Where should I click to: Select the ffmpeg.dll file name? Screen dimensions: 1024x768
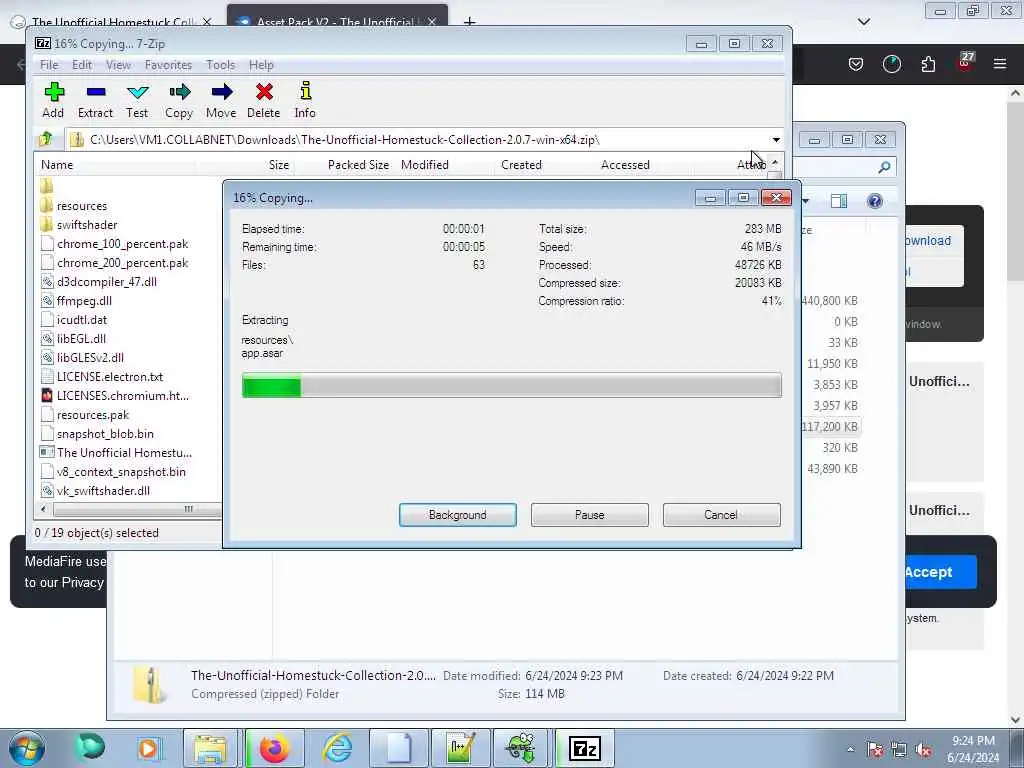pyautogui.click(x=84, y=301)
